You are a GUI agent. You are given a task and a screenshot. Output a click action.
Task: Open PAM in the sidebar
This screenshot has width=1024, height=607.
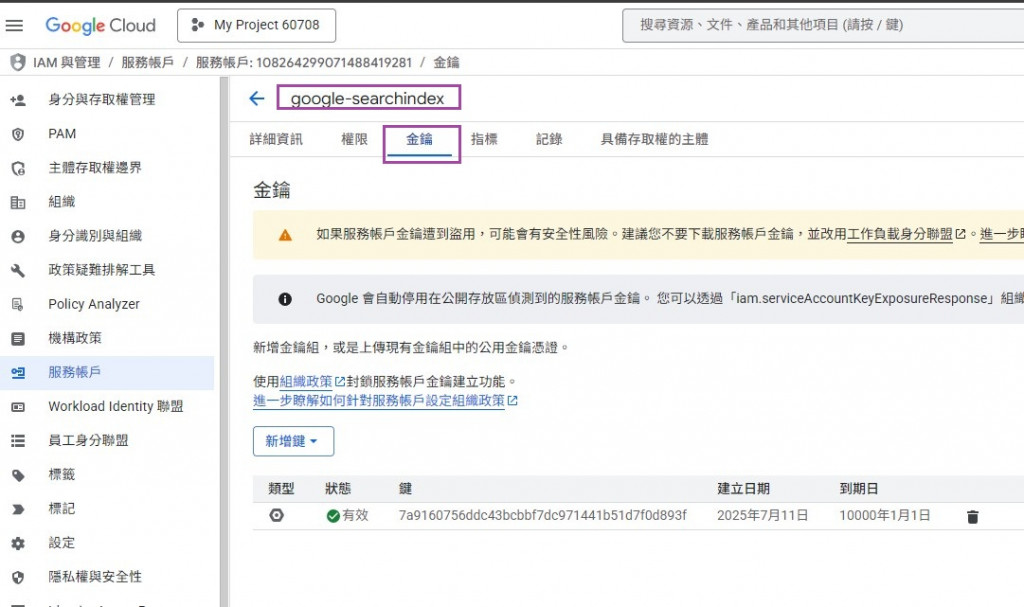62,133
